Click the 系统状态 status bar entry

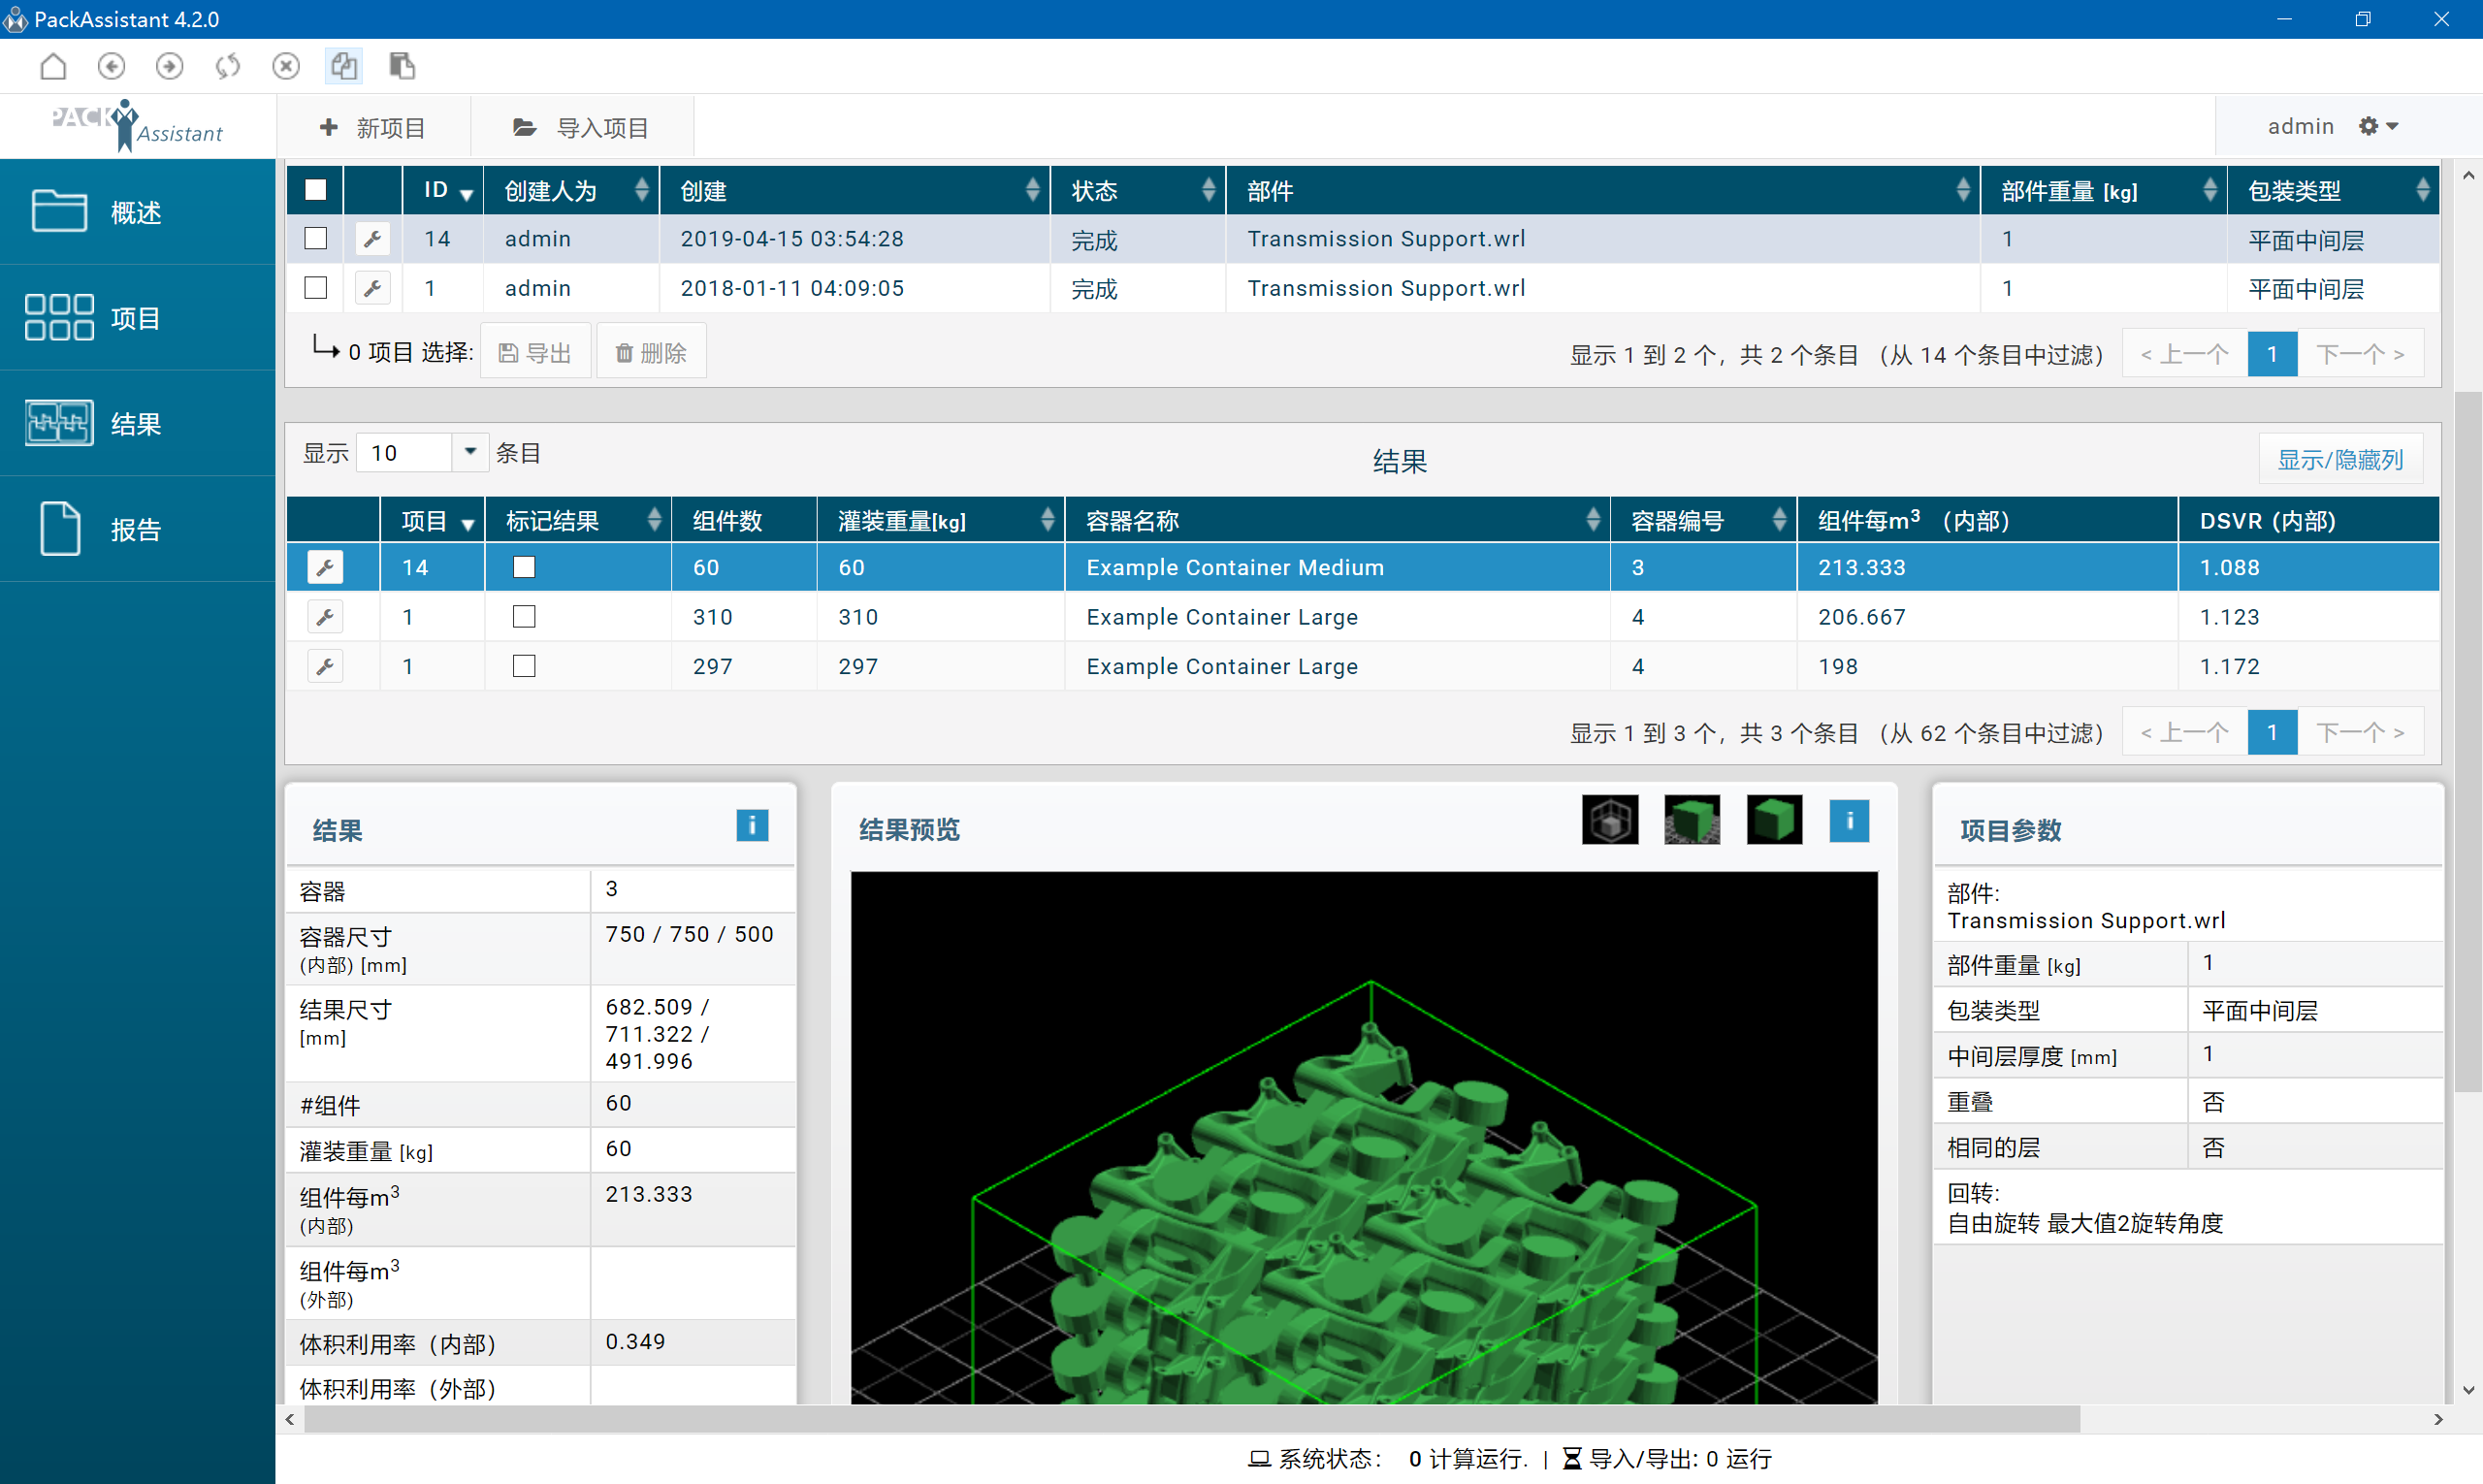pos(1388,1458)
